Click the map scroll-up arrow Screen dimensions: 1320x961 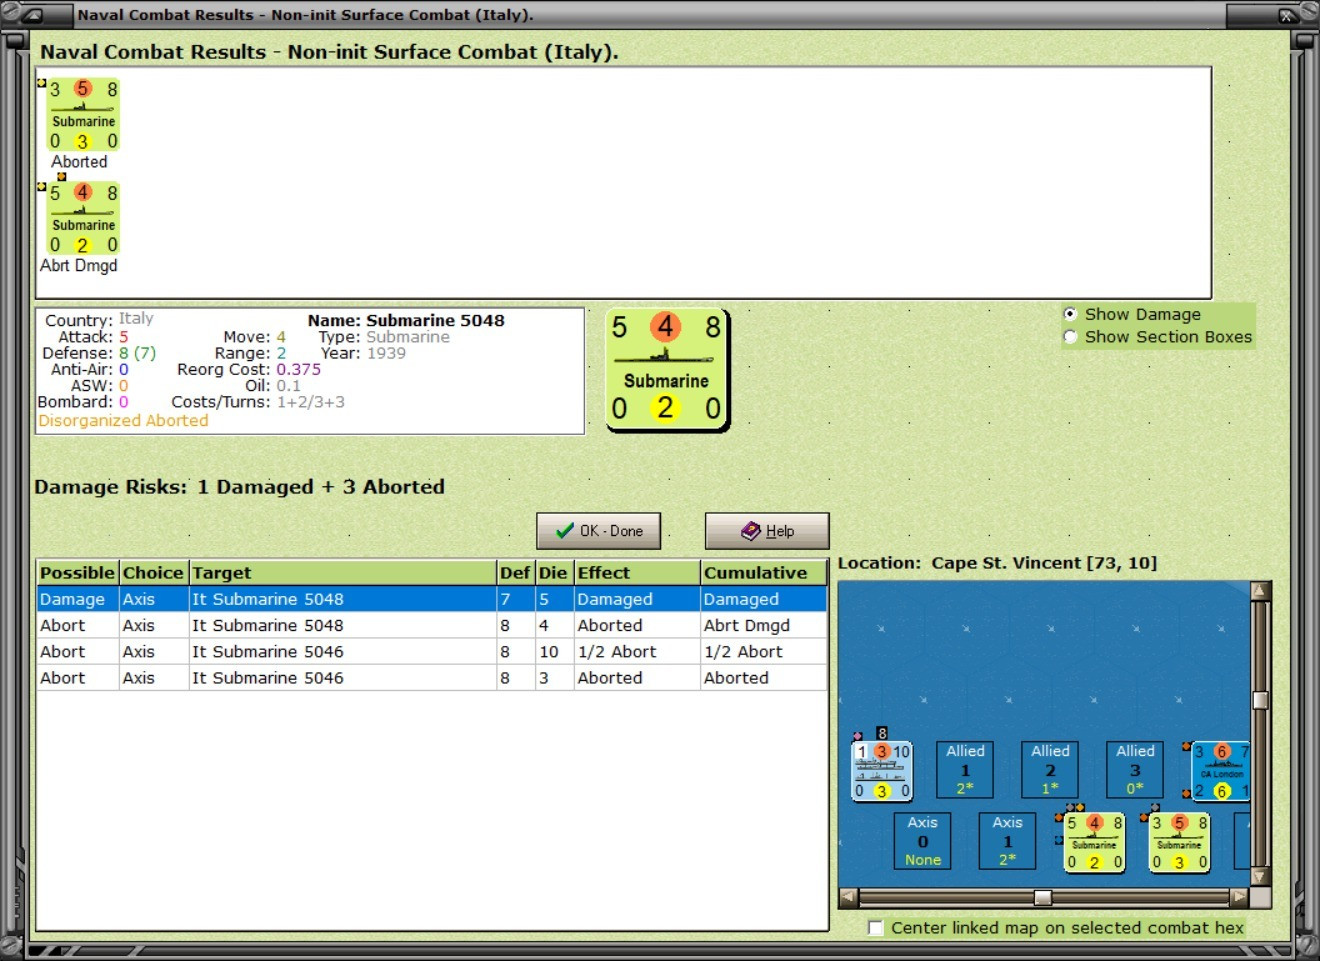[x=1260, y=590]
